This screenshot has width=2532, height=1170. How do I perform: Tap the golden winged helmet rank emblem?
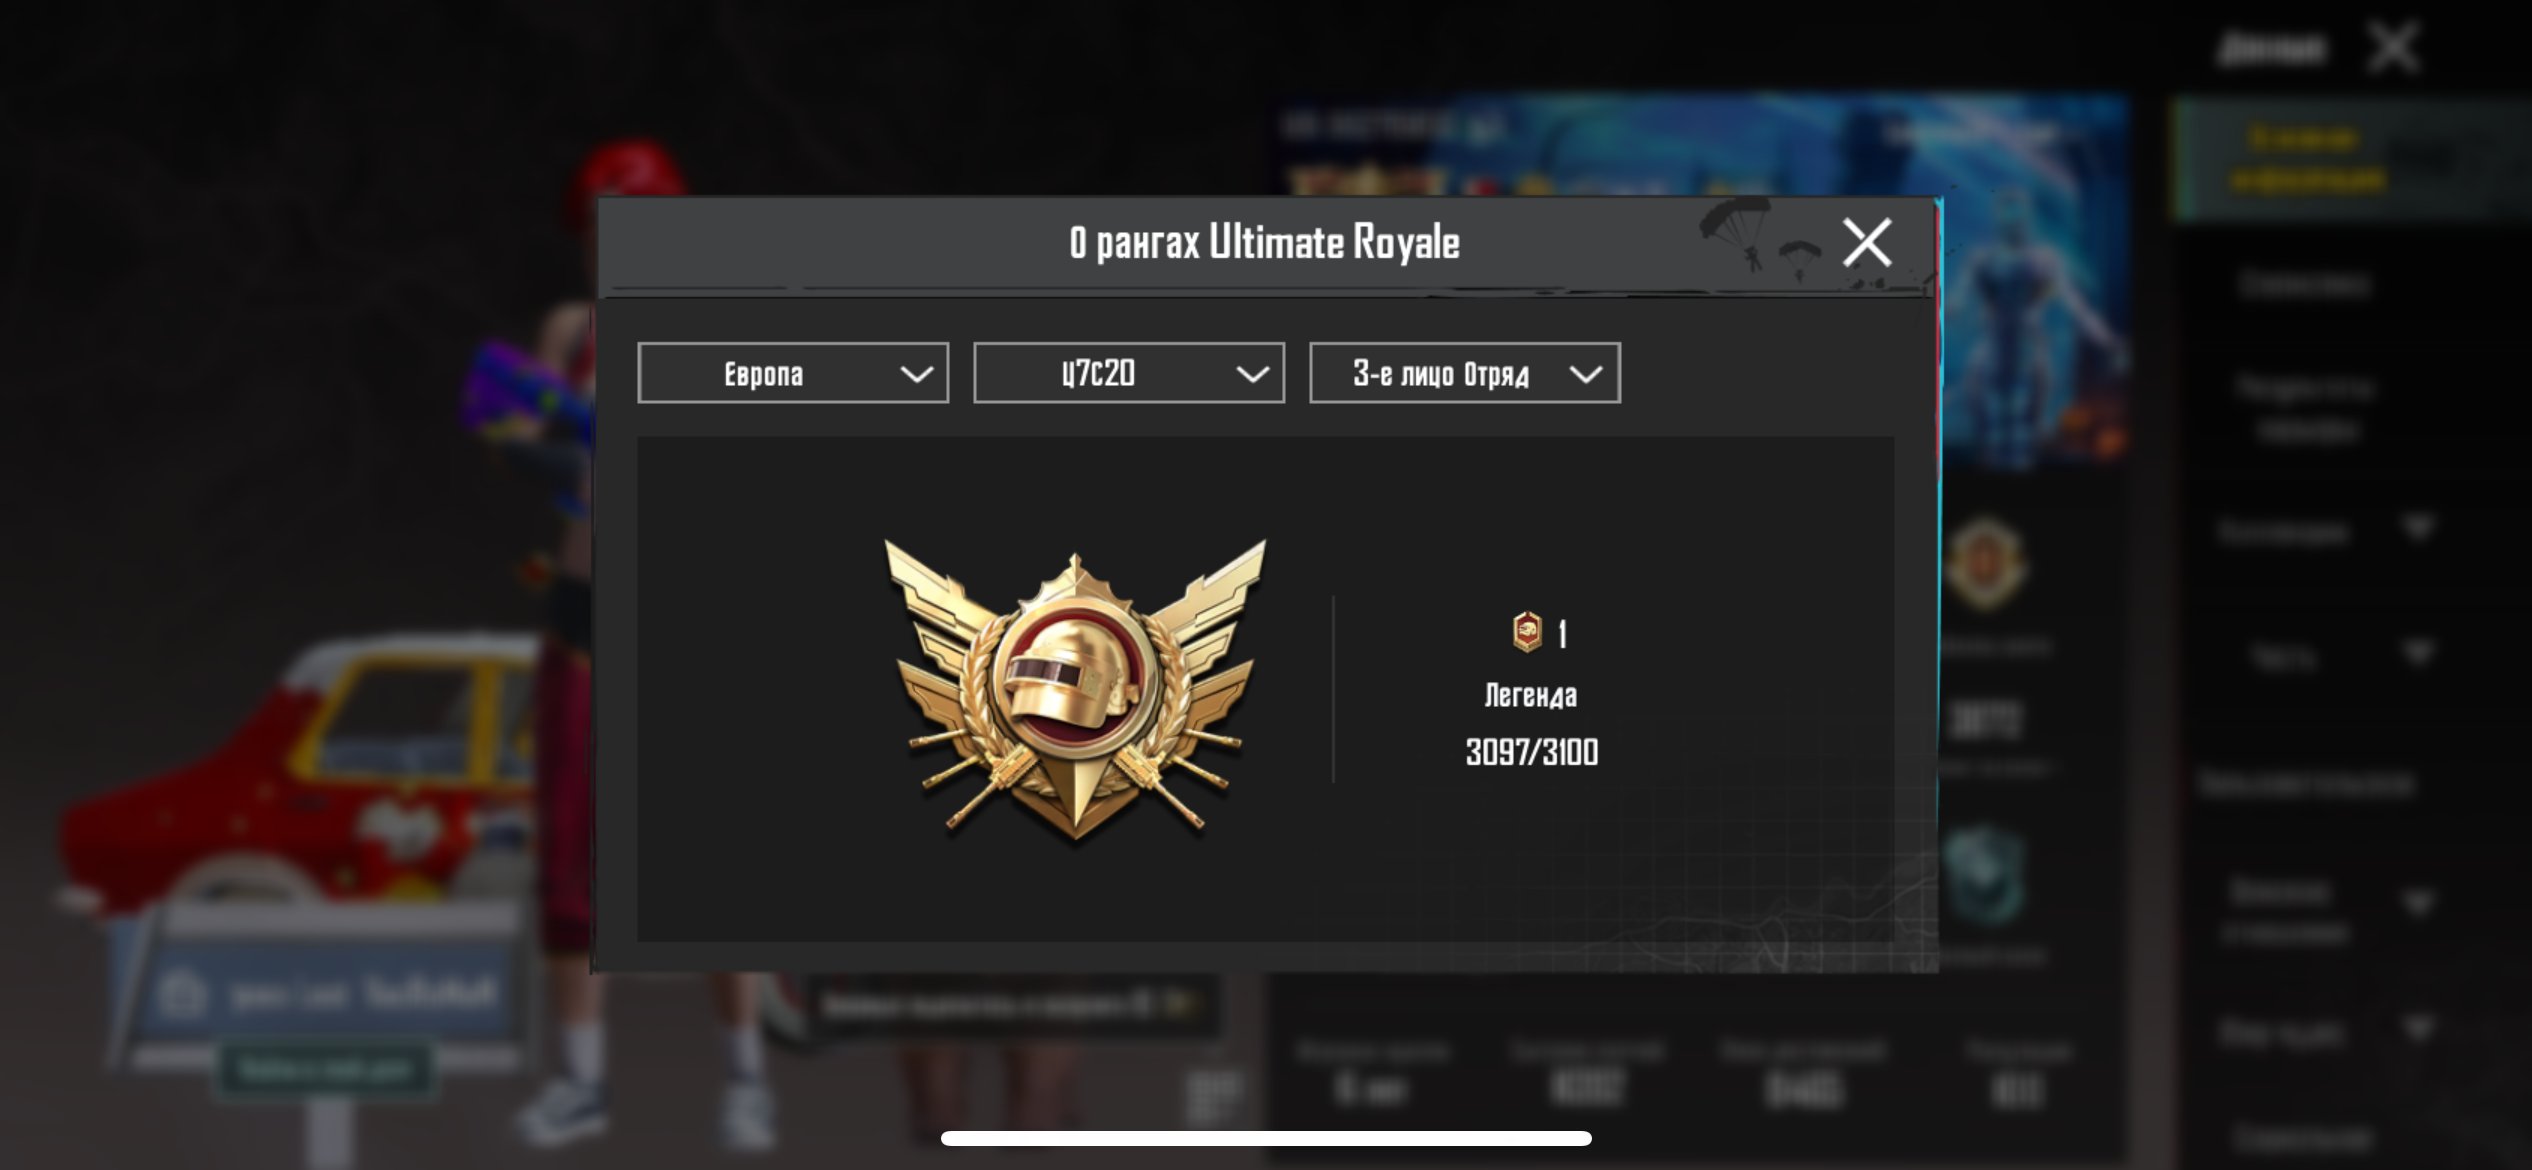1076,690
